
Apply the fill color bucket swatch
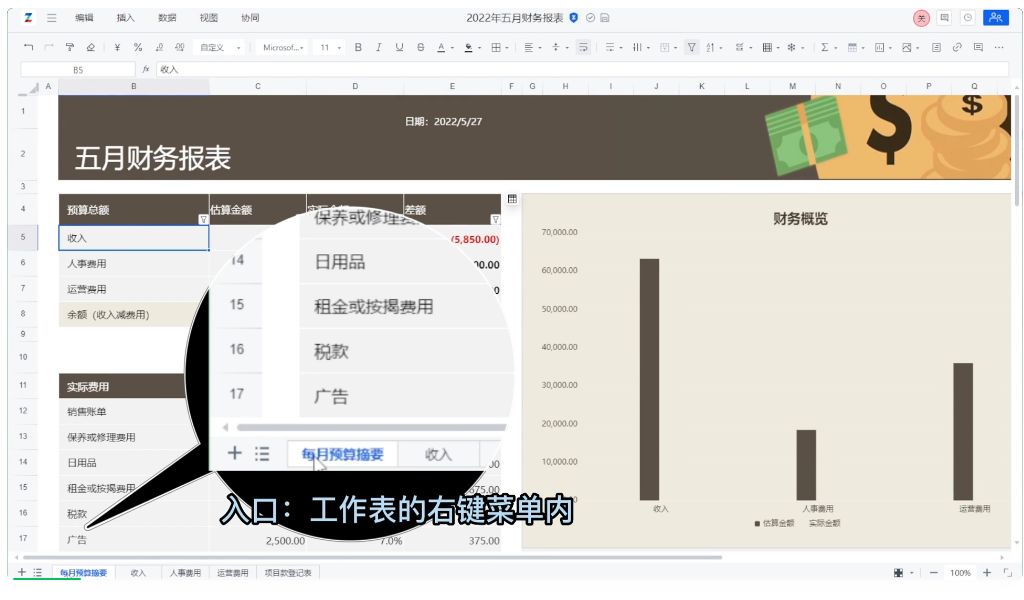(x=468, y=47)
